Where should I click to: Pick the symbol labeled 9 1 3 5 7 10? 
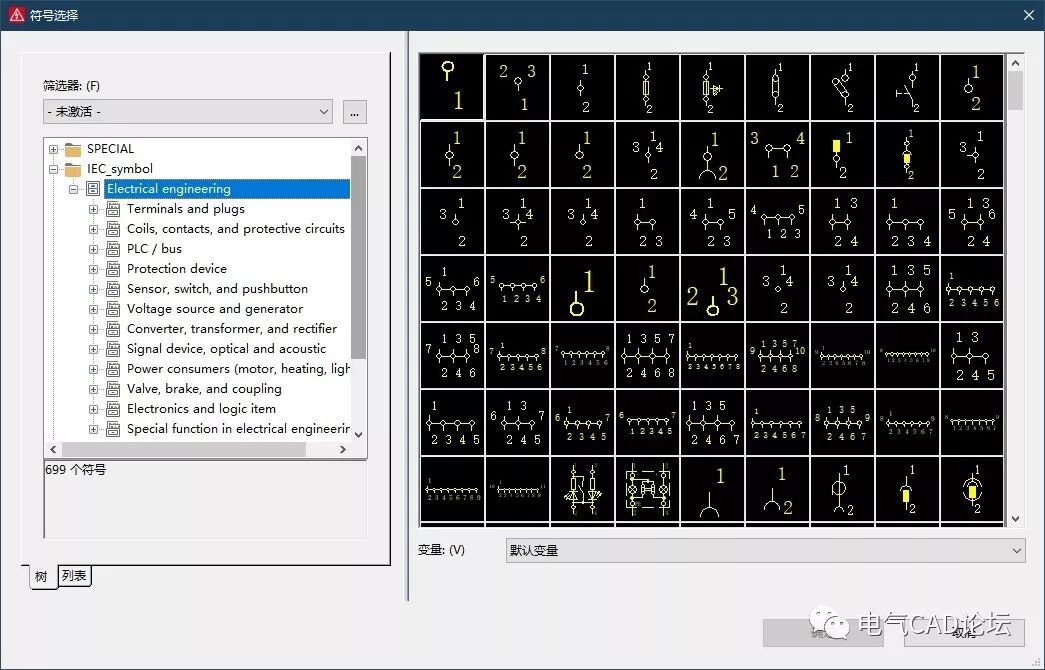click(777, 355)
